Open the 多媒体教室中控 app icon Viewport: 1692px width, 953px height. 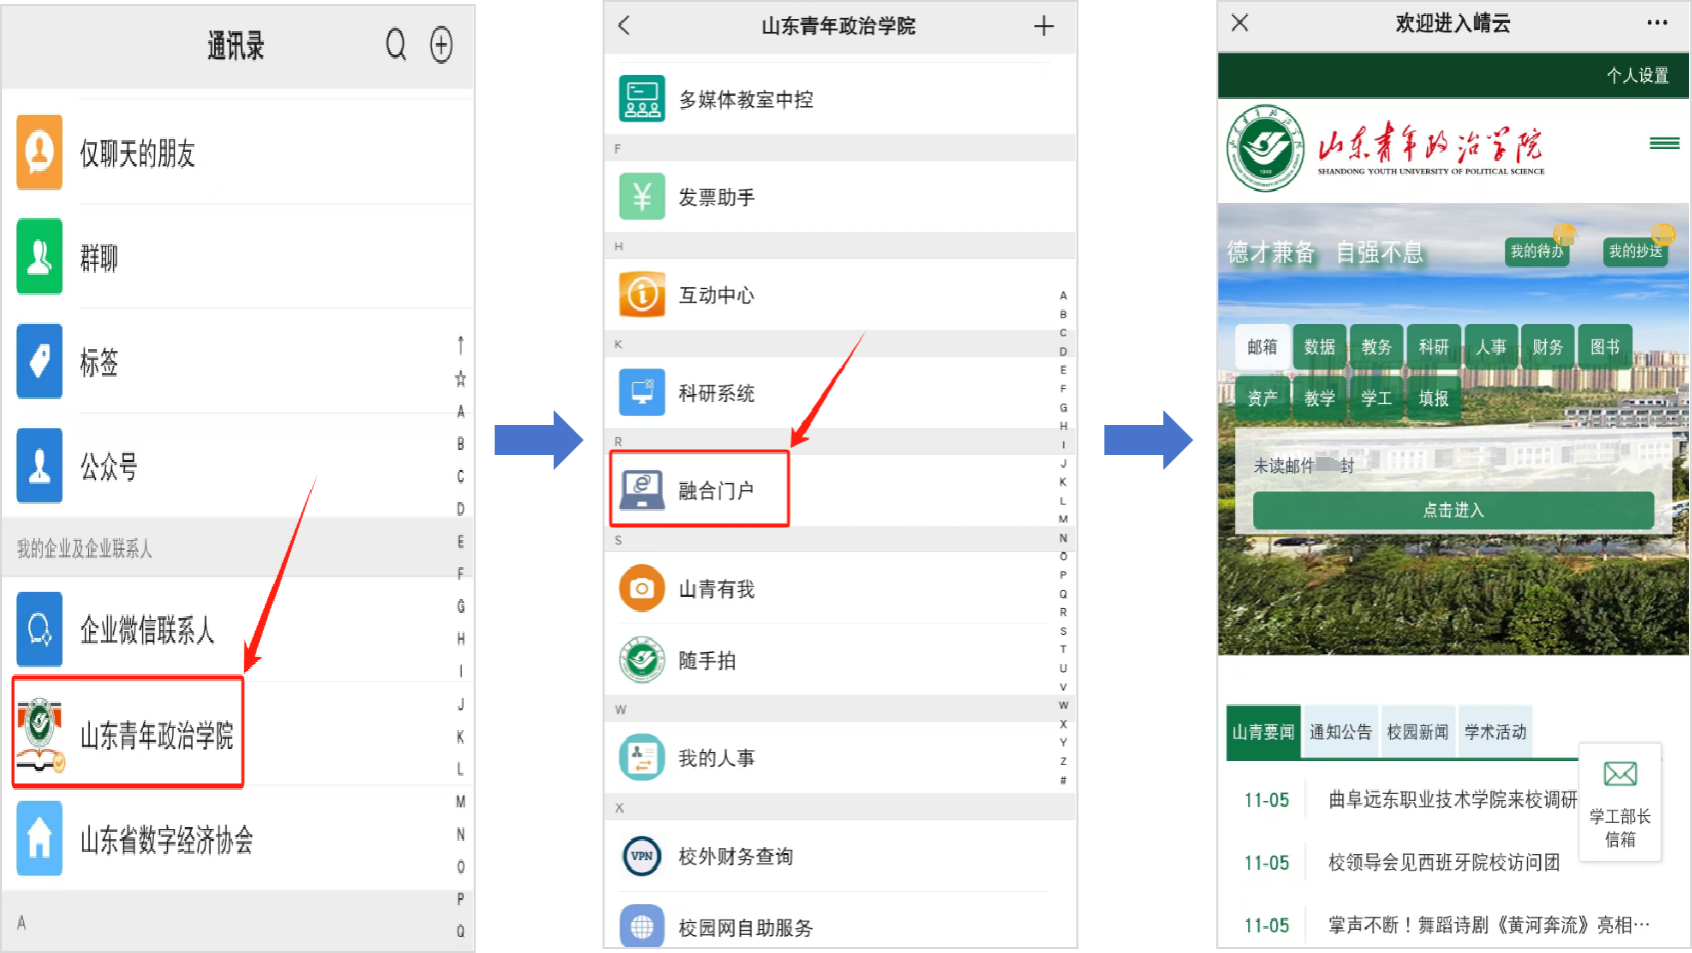(x=642, y=99)
